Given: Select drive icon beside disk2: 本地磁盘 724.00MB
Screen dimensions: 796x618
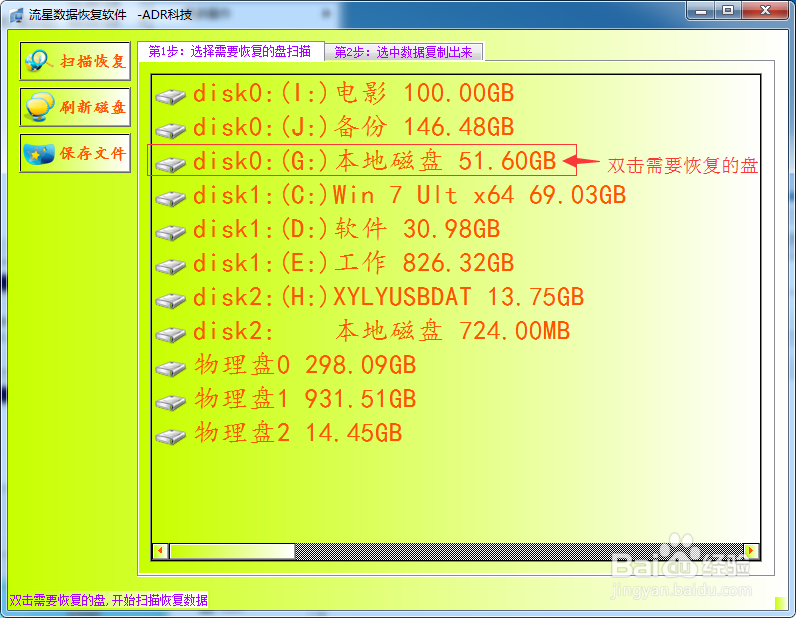Looking at the screenshot, I should click(x=171, y=334).
